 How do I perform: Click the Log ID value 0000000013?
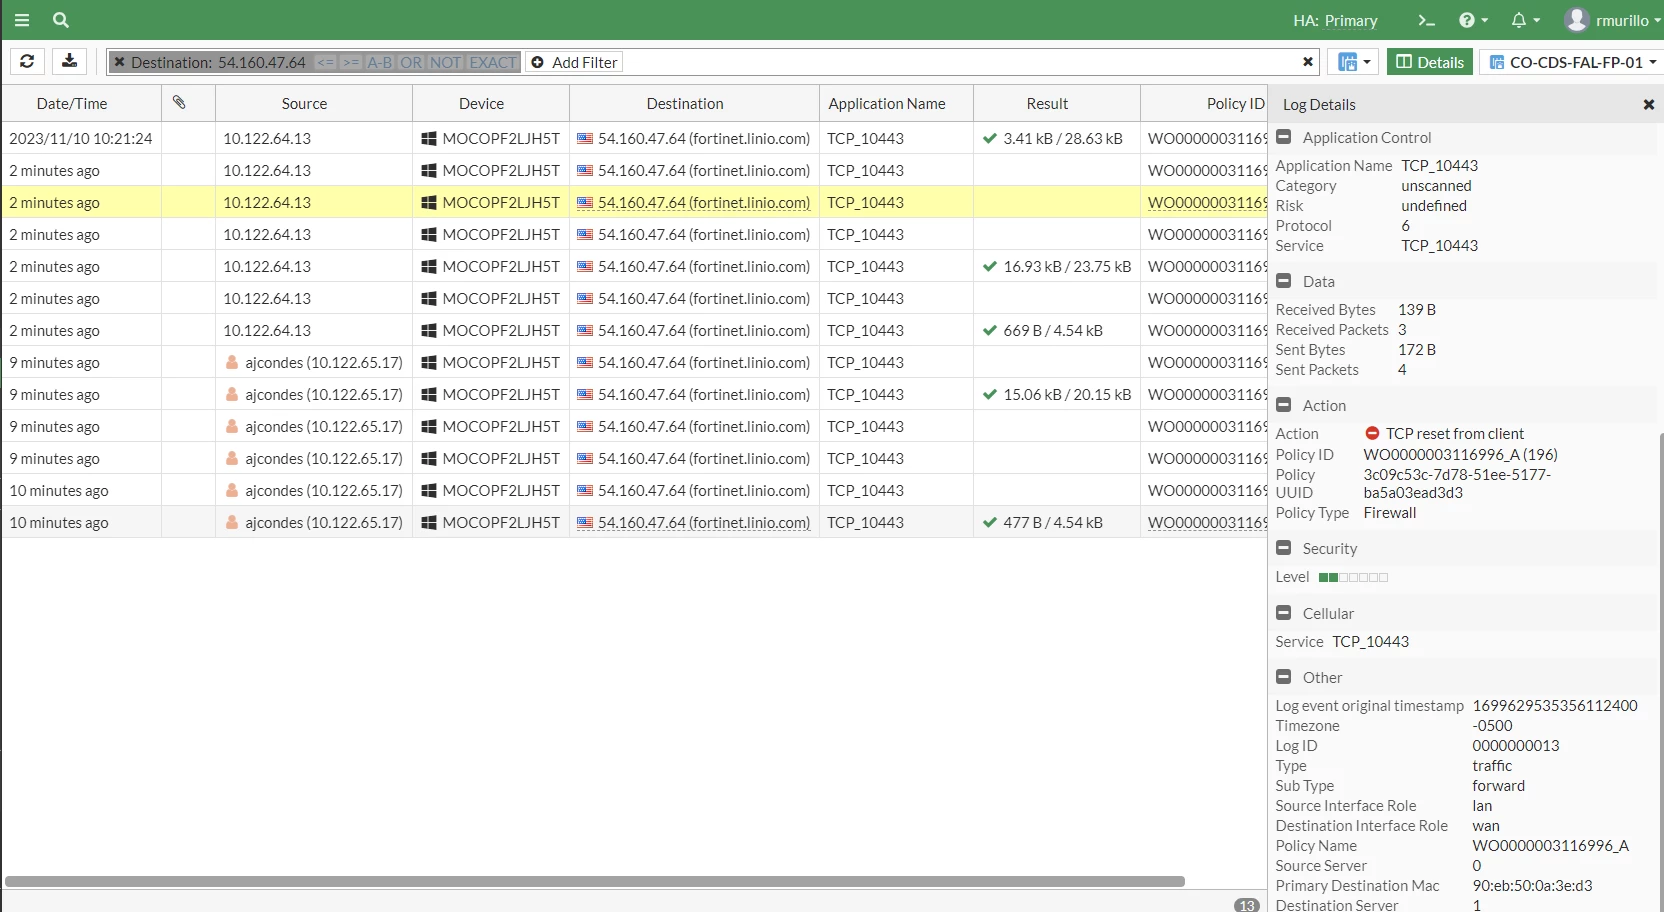click(1515, 745)
